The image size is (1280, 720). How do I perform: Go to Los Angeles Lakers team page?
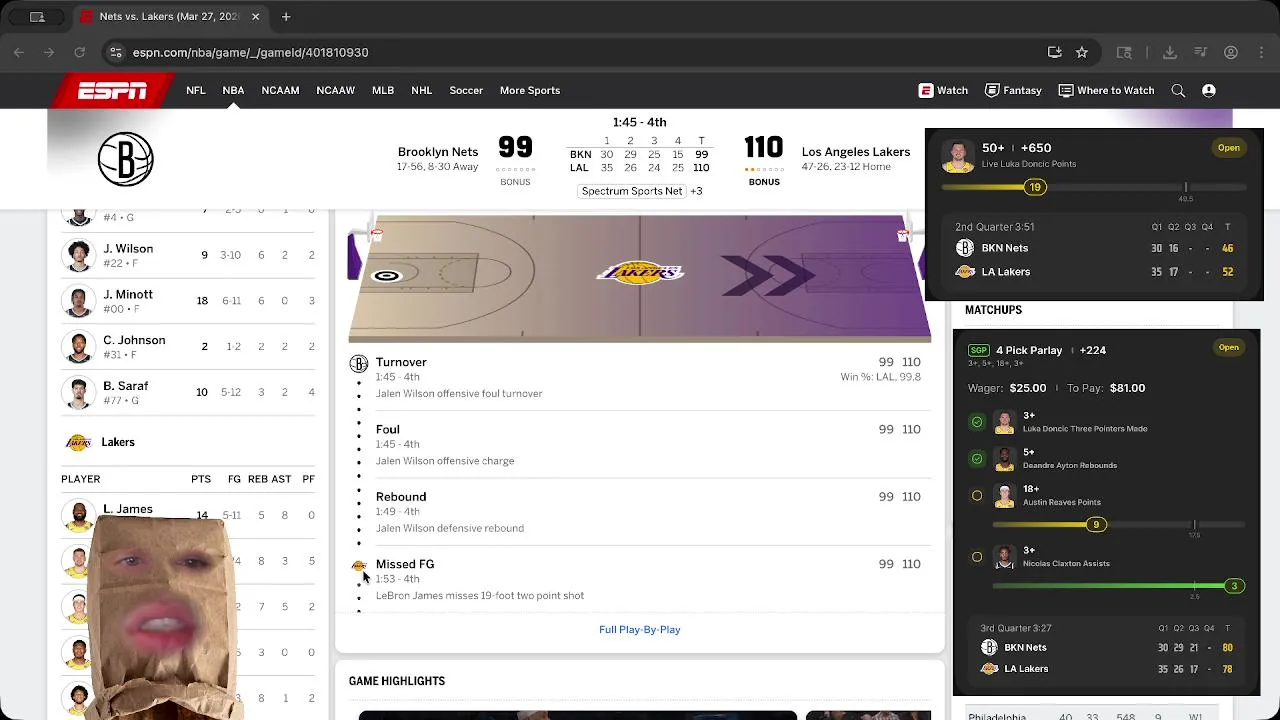pyautogui.click(x=856, y=152)
